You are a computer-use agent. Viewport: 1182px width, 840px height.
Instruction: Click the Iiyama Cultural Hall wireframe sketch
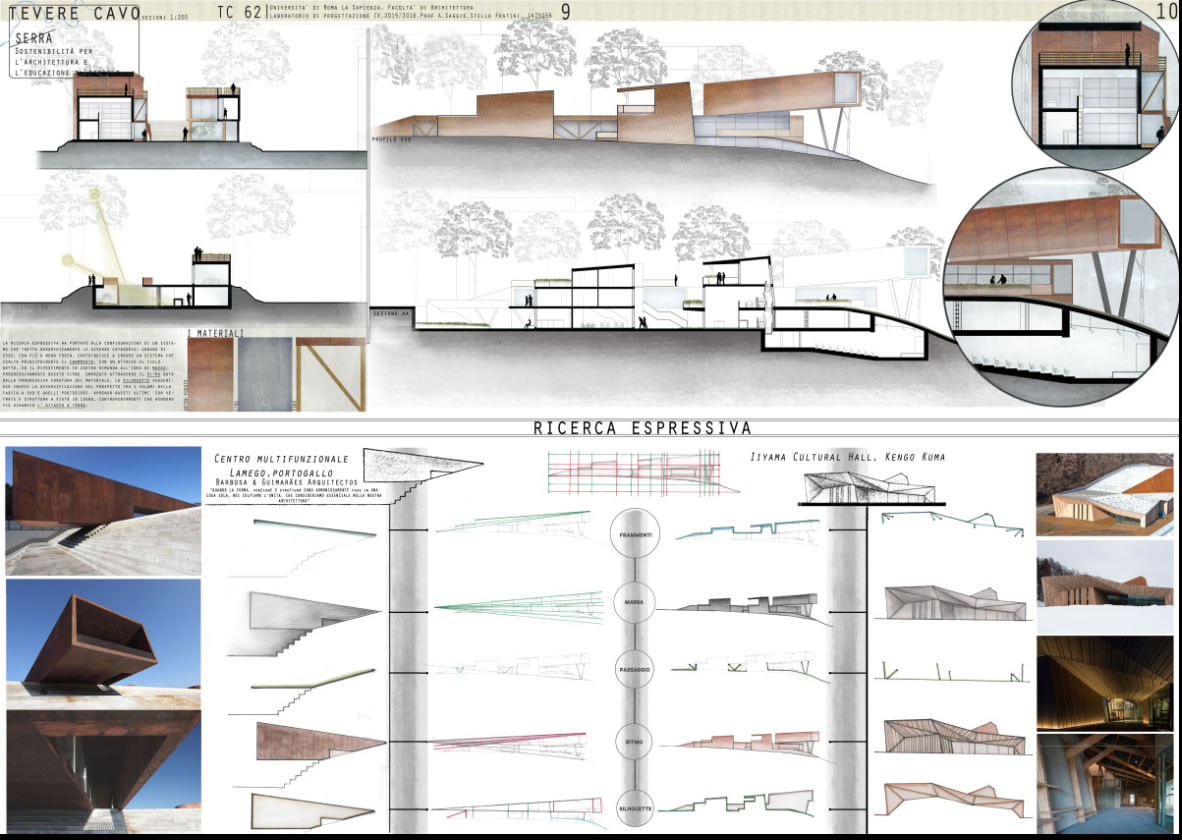[868, 487]
